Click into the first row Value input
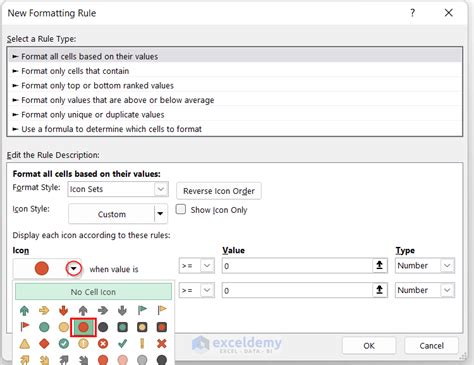 (297, 266)
